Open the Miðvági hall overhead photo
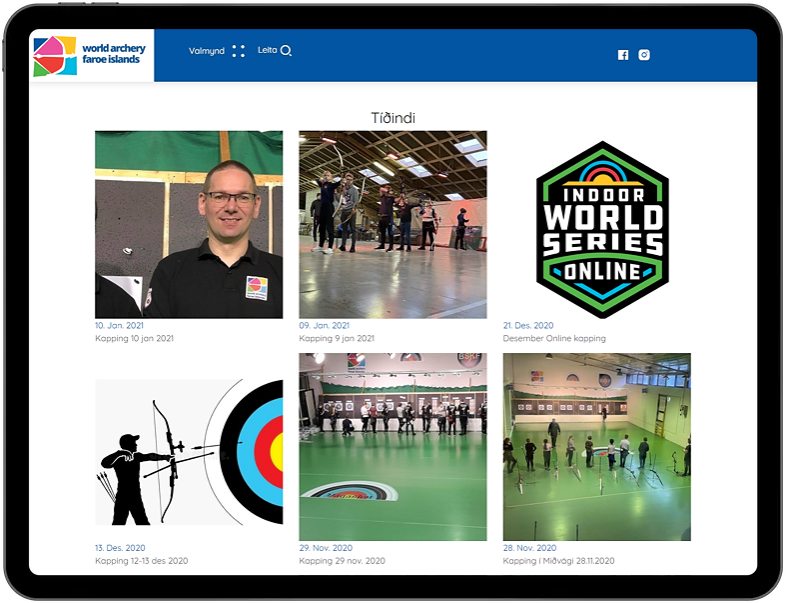The width and height of the screenshot is (786, 603). point(597,447)
